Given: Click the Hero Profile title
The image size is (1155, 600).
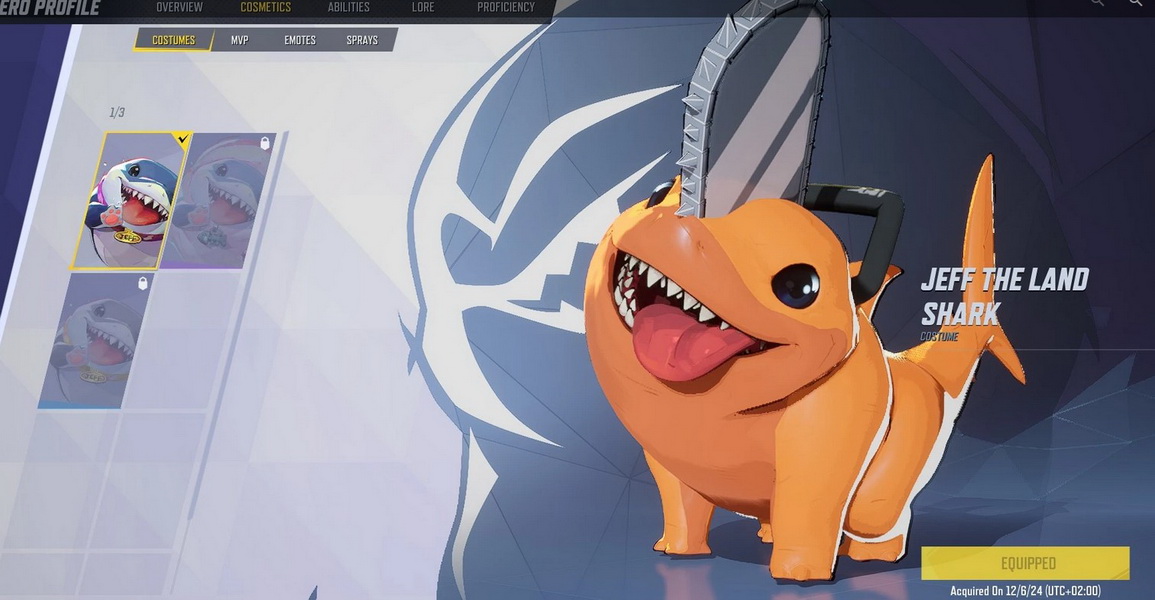Looking at the screenshot, I should (50, 8).
